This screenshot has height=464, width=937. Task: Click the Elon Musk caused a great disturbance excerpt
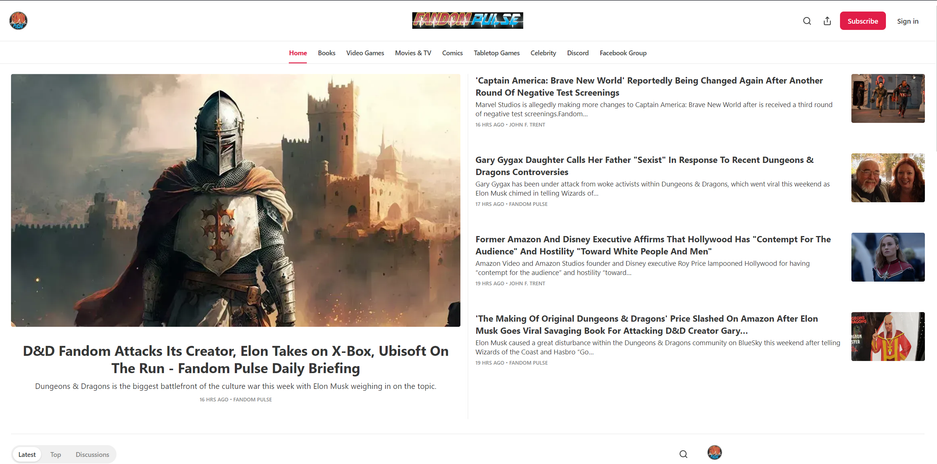[657, 347]
